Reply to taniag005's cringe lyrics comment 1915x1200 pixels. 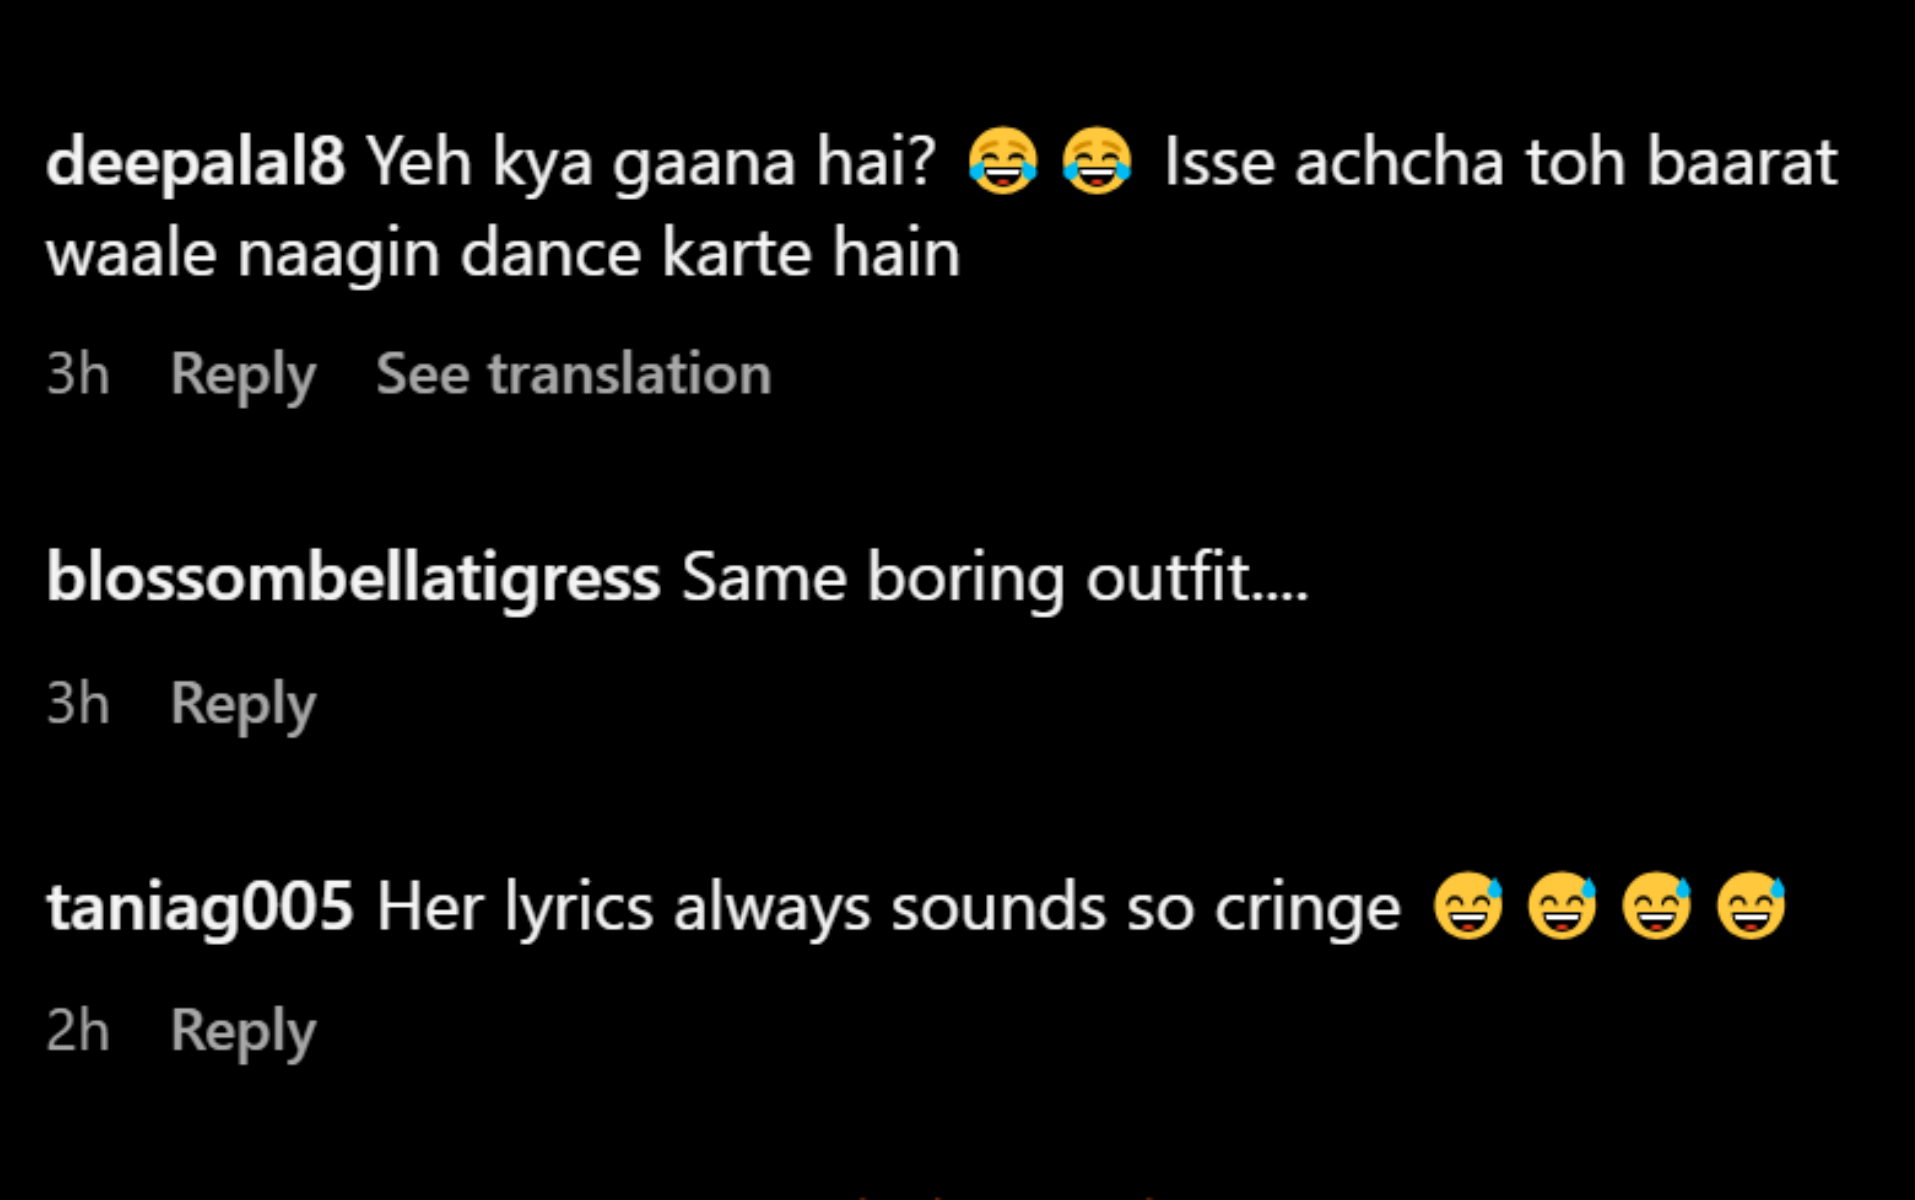[x=243, y=1032]
